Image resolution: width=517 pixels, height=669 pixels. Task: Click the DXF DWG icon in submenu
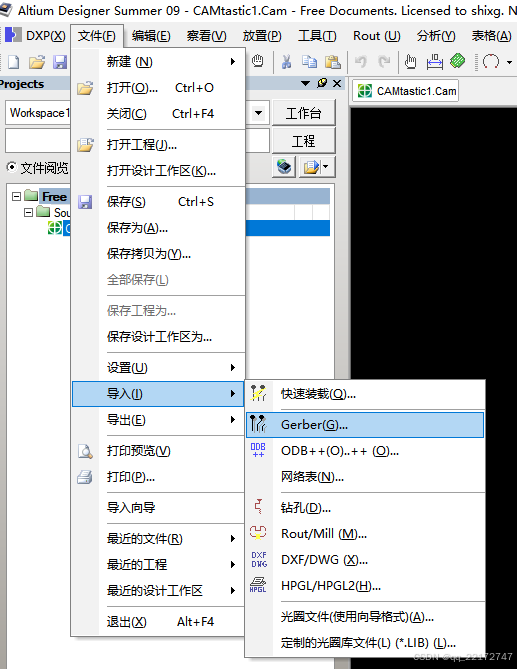(x=259, y=559)
